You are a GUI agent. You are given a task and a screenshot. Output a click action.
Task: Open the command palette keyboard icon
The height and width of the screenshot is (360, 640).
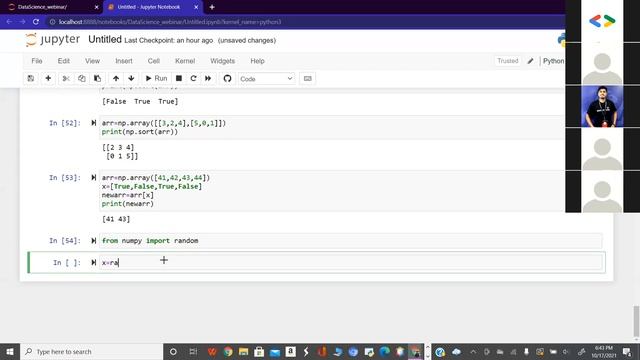[308, 78]
